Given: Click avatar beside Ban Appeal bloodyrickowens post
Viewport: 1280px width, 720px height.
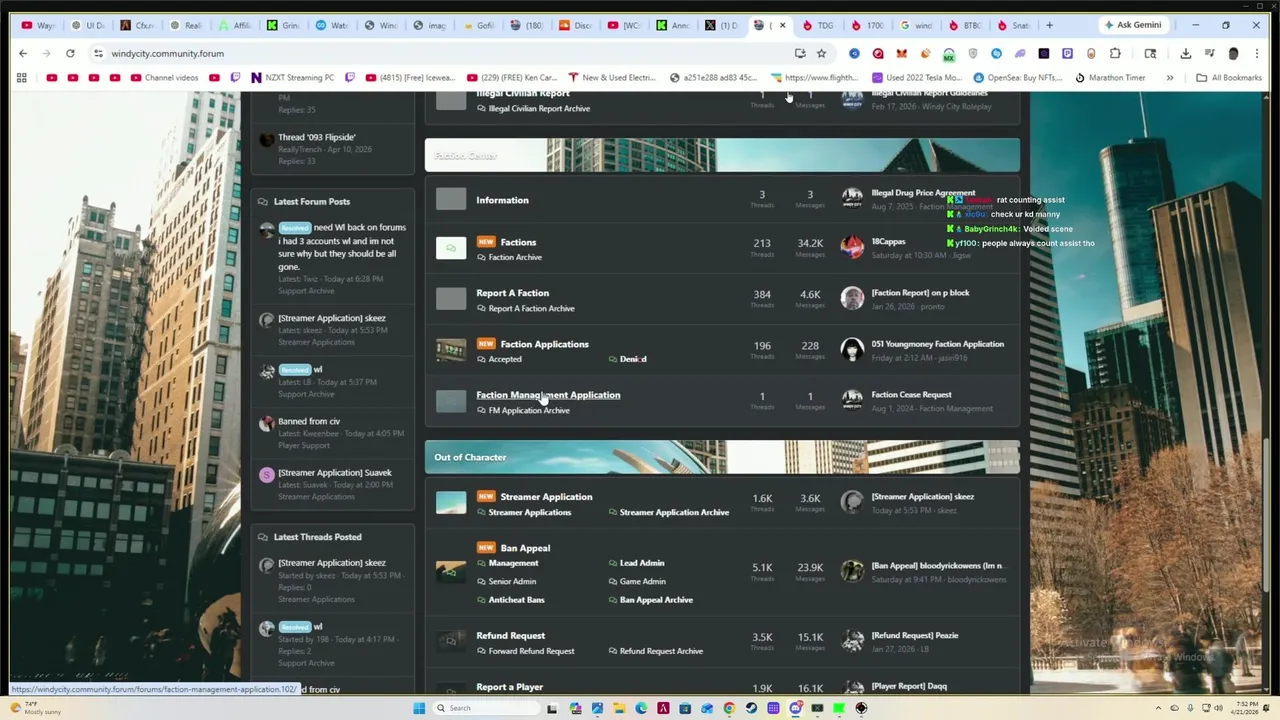Looking at the screenshot, I should 852,571.
